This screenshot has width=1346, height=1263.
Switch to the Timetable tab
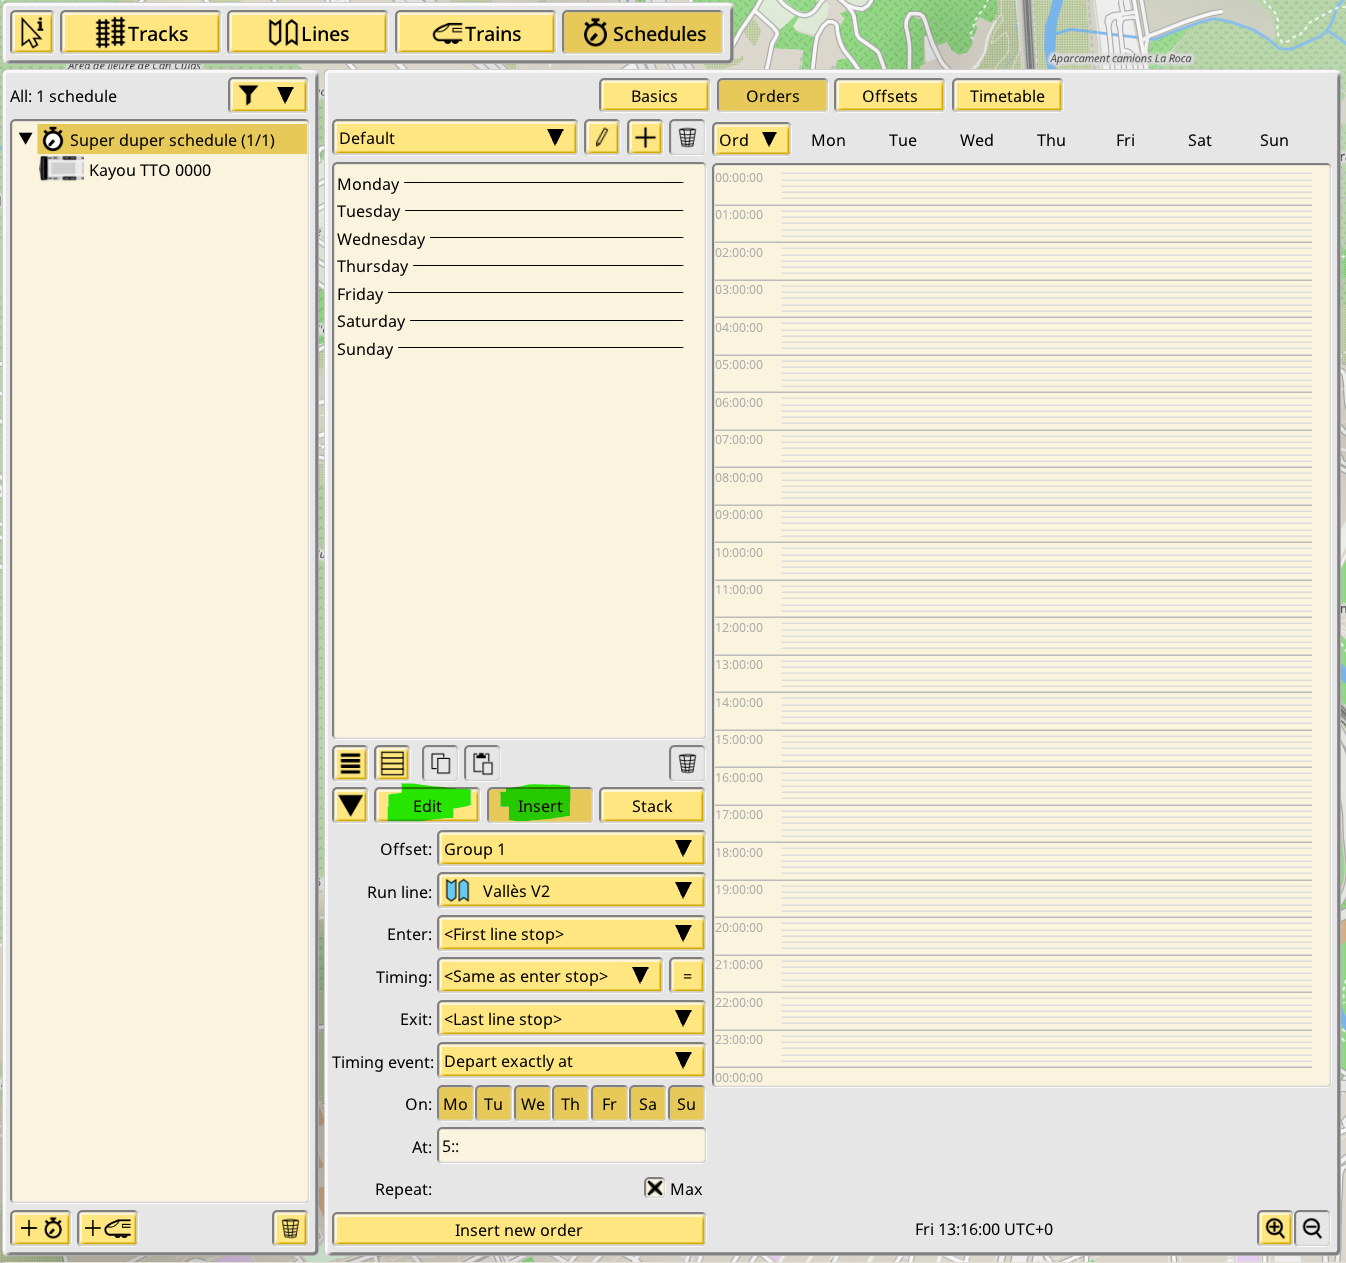[1006, 96]
